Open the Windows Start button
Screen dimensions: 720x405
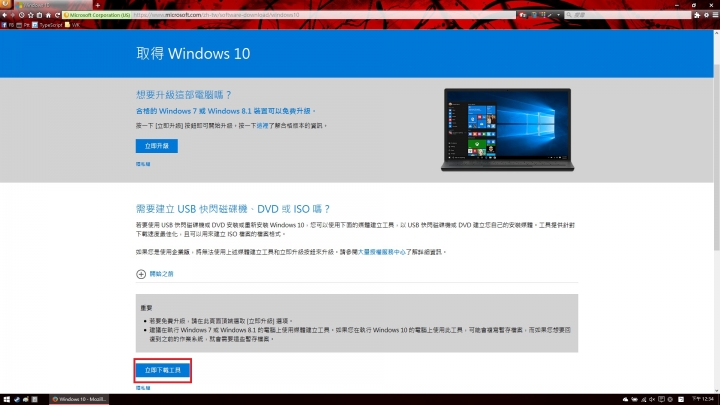pyautogui.click(x=6, y=399)
